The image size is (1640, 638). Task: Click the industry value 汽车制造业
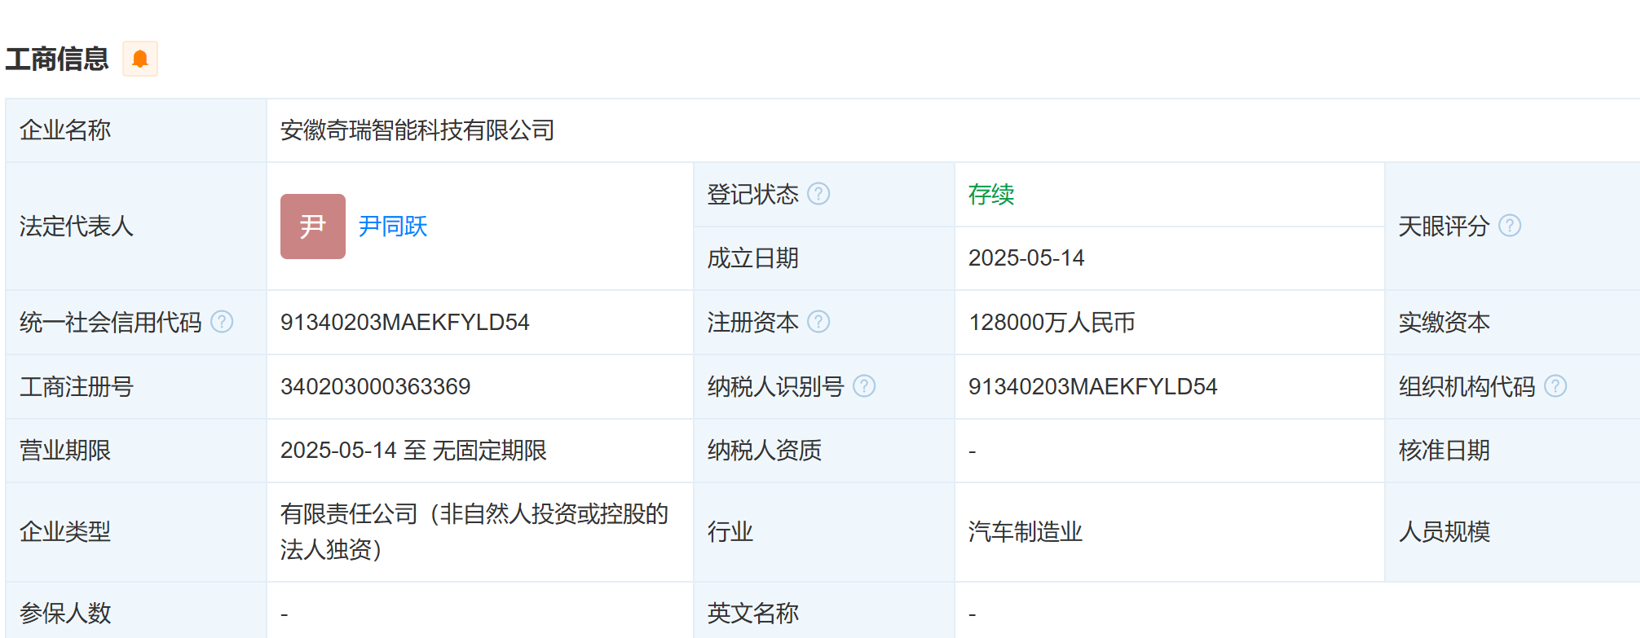pyautogui.click(x=1025, y=532)
